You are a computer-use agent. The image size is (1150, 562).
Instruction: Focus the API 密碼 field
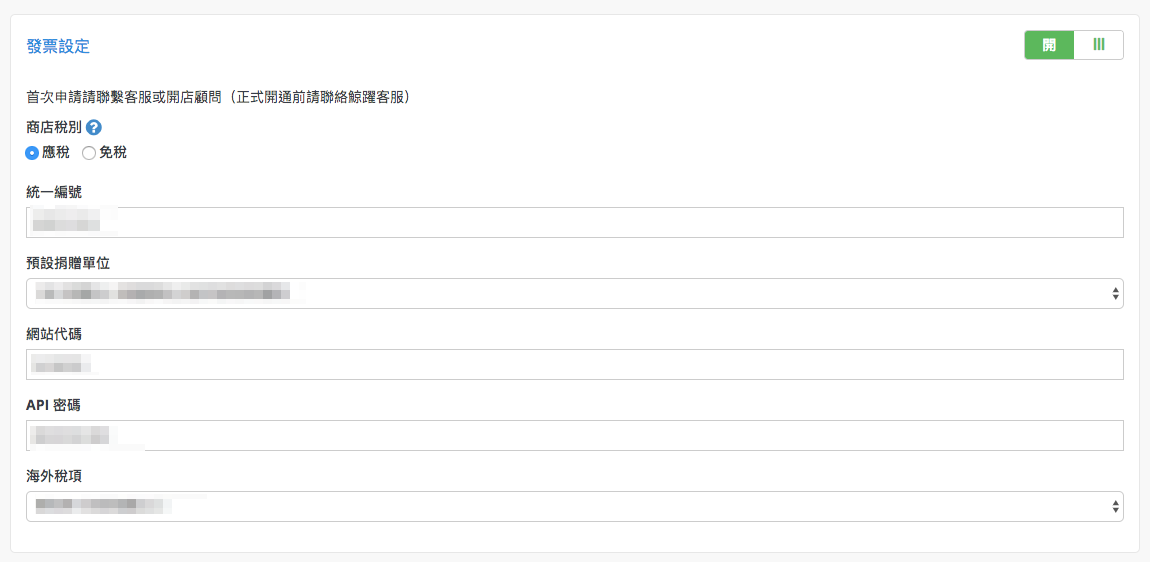pos(574,436)
